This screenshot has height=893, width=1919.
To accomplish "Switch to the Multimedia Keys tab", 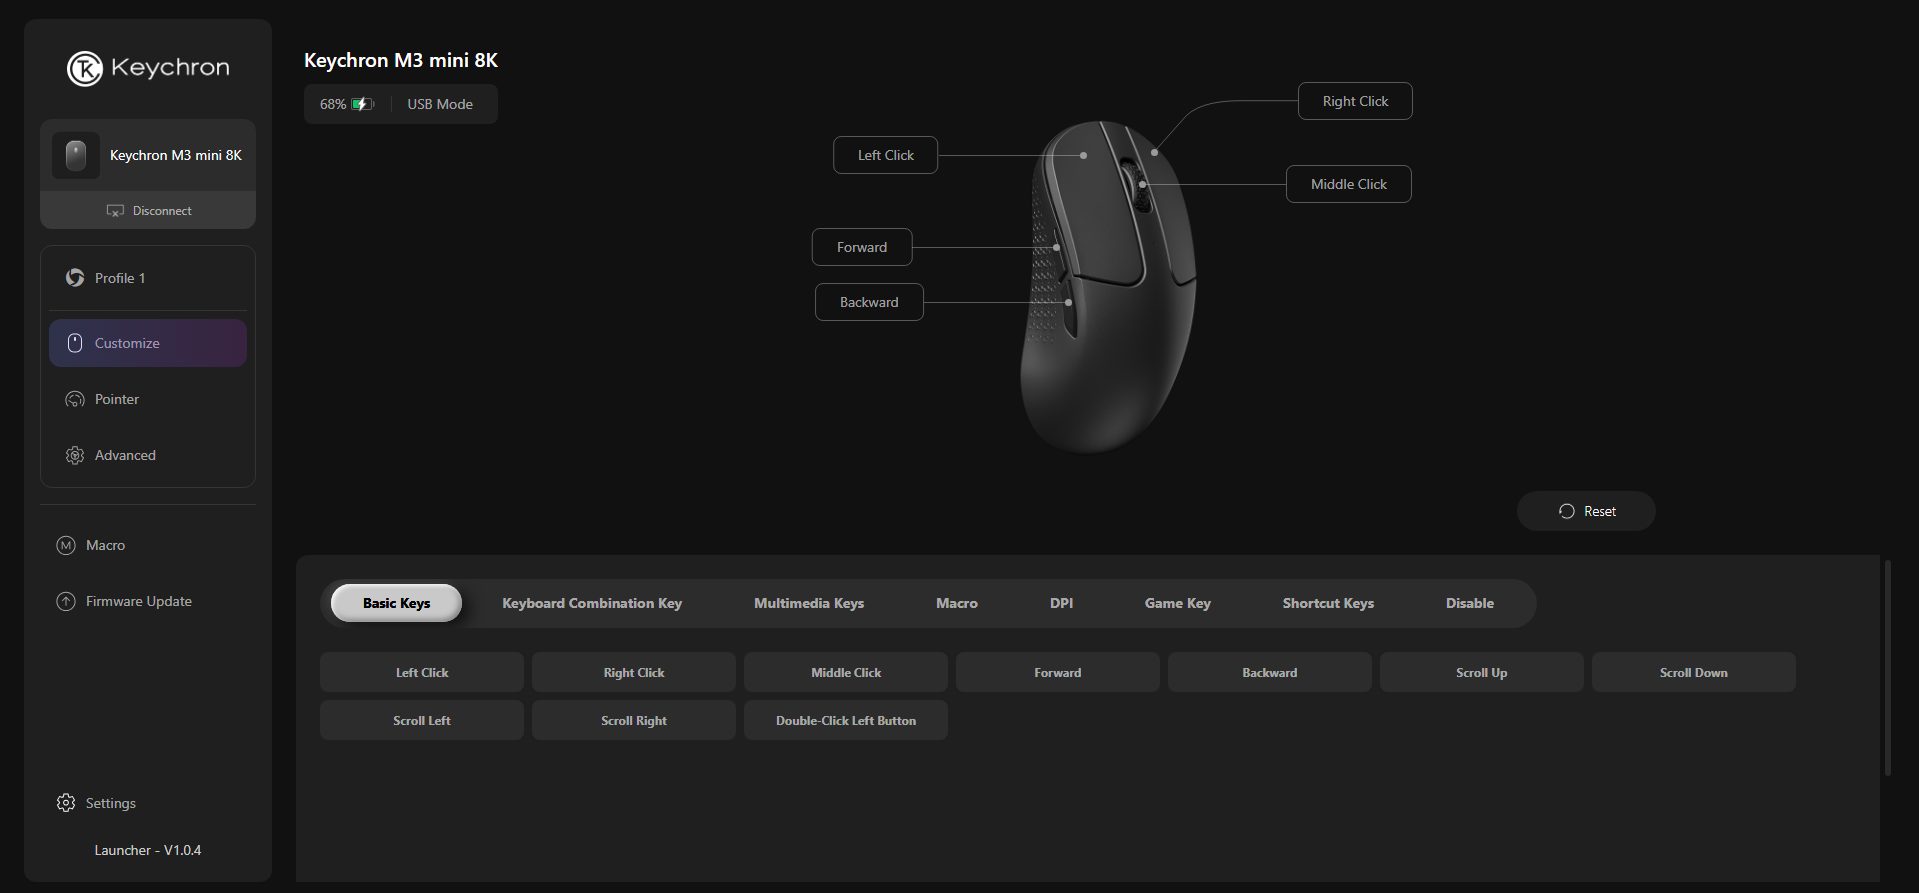I will coord(808,603).
